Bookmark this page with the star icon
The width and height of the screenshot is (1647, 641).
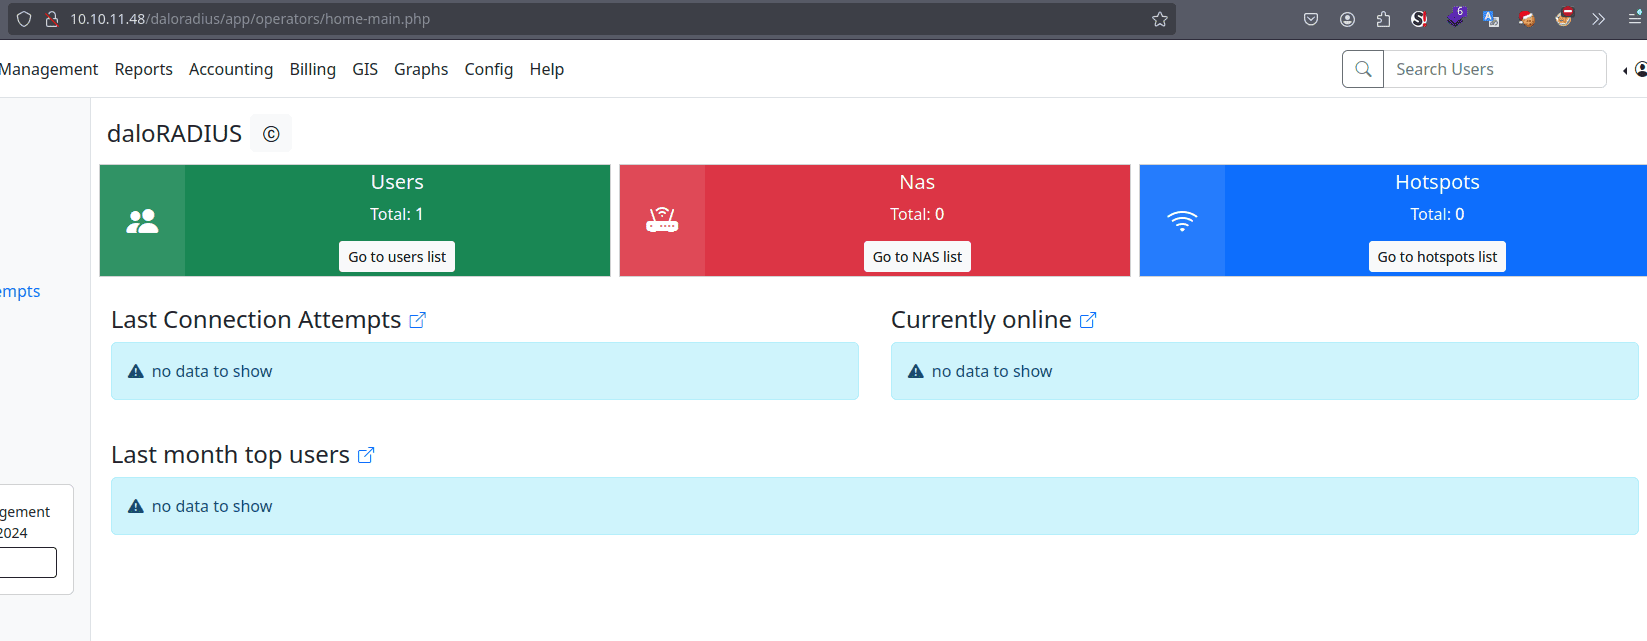coord(1160,19)
